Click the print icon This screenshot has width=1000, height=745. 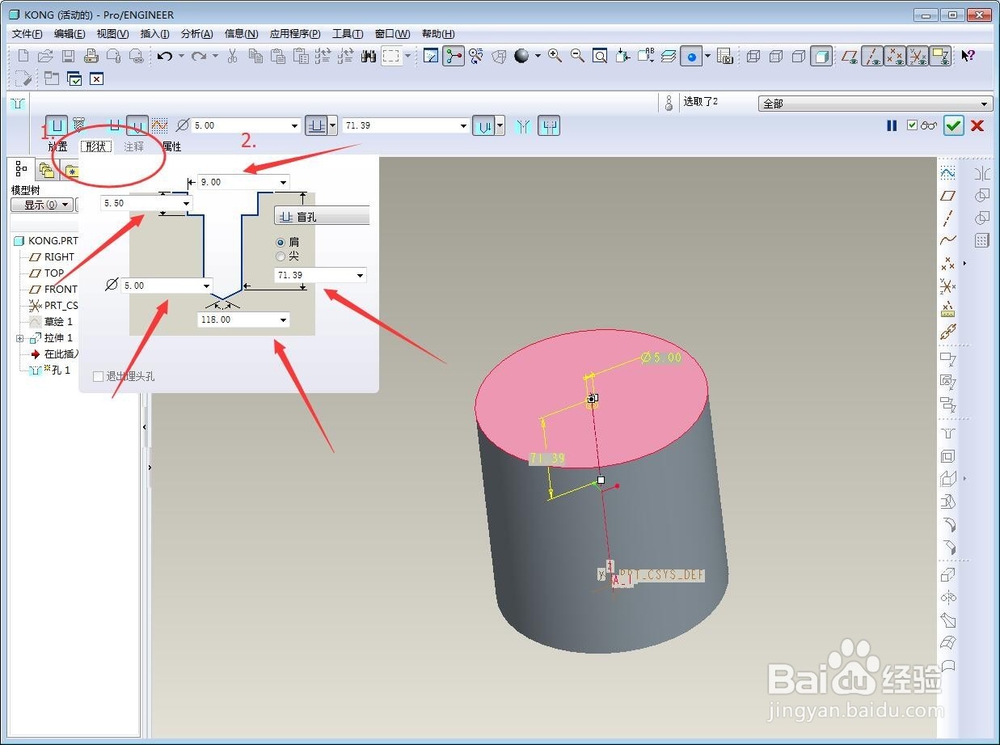click(91, 56)
